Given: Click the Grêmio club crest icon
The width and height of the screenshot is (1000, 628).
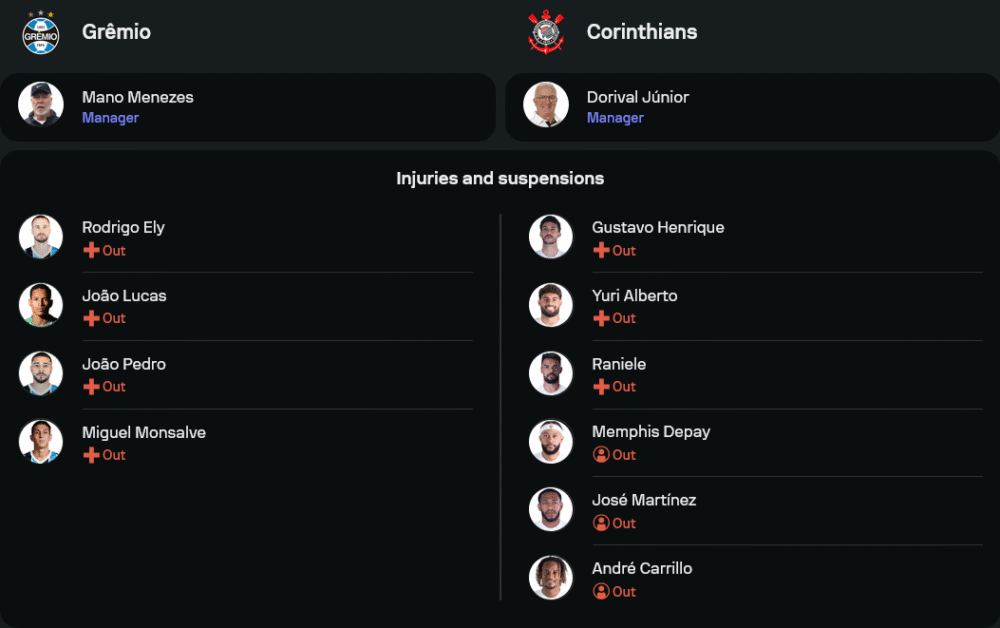Looking at the screenshot, I should point(41,32).
